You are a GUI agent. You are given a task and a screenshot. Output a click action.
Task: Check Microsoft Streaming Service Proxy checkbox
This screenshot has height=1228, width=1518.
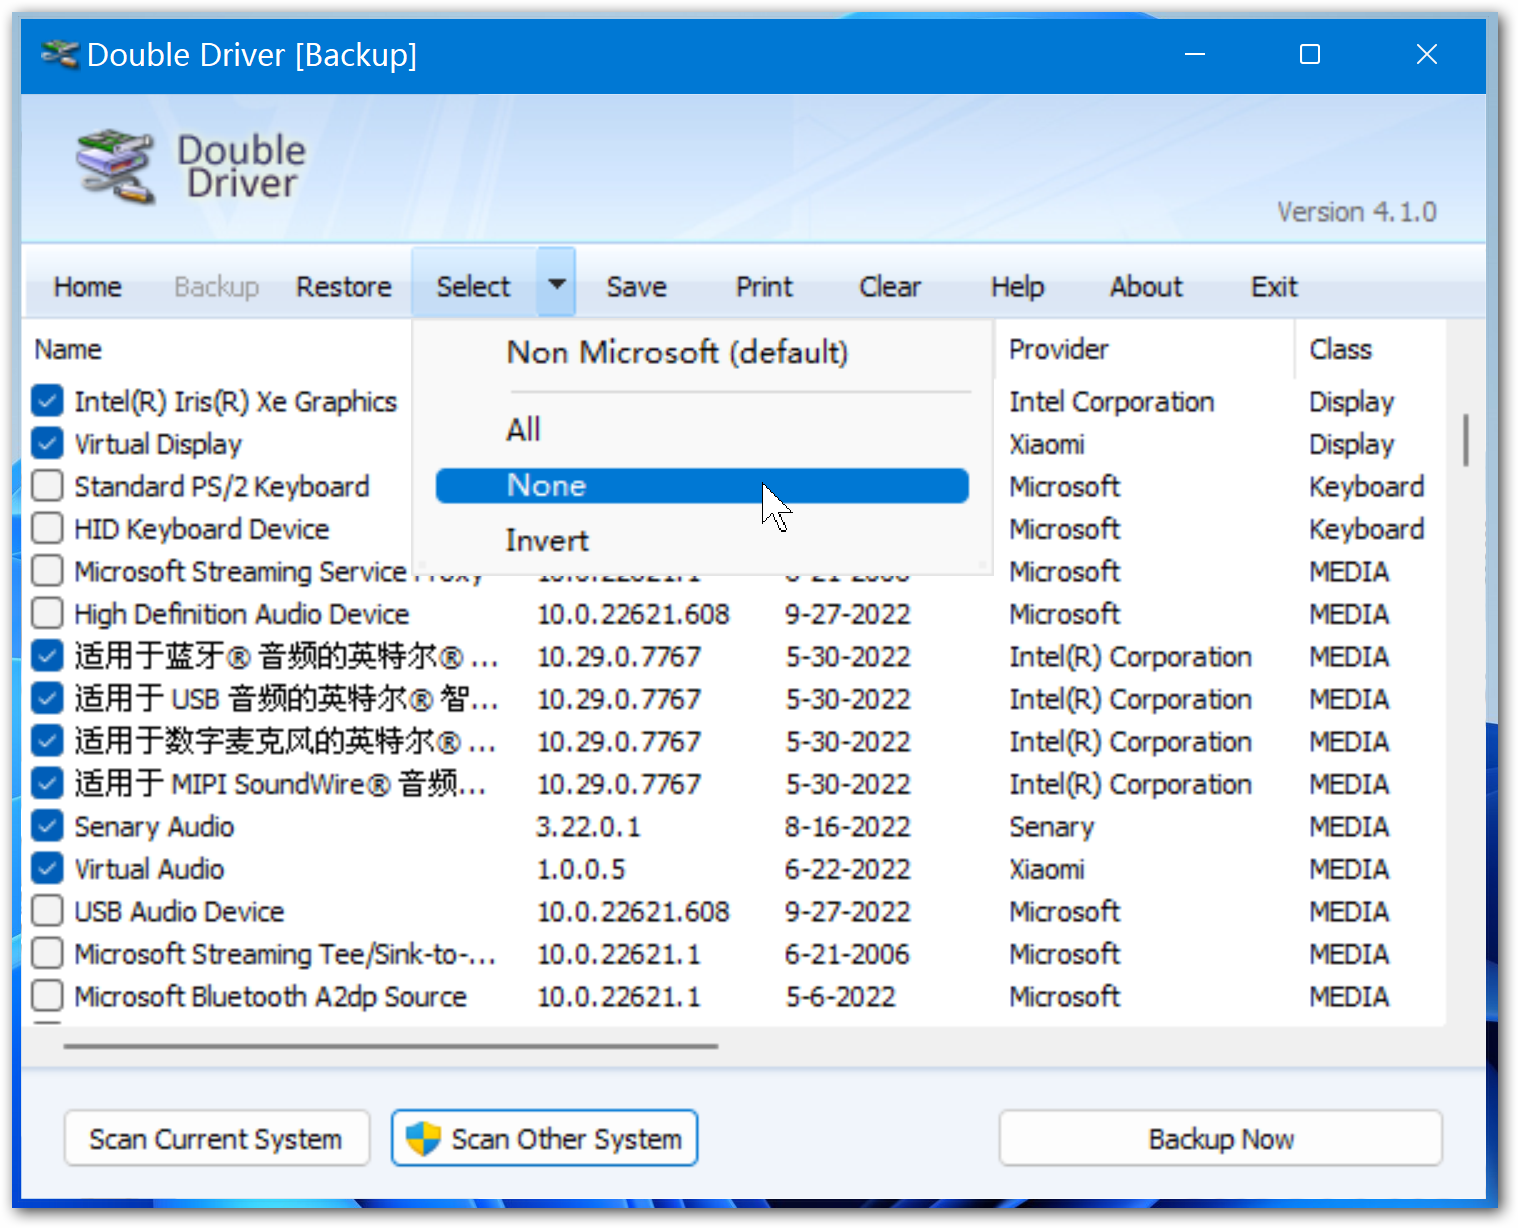47,571
